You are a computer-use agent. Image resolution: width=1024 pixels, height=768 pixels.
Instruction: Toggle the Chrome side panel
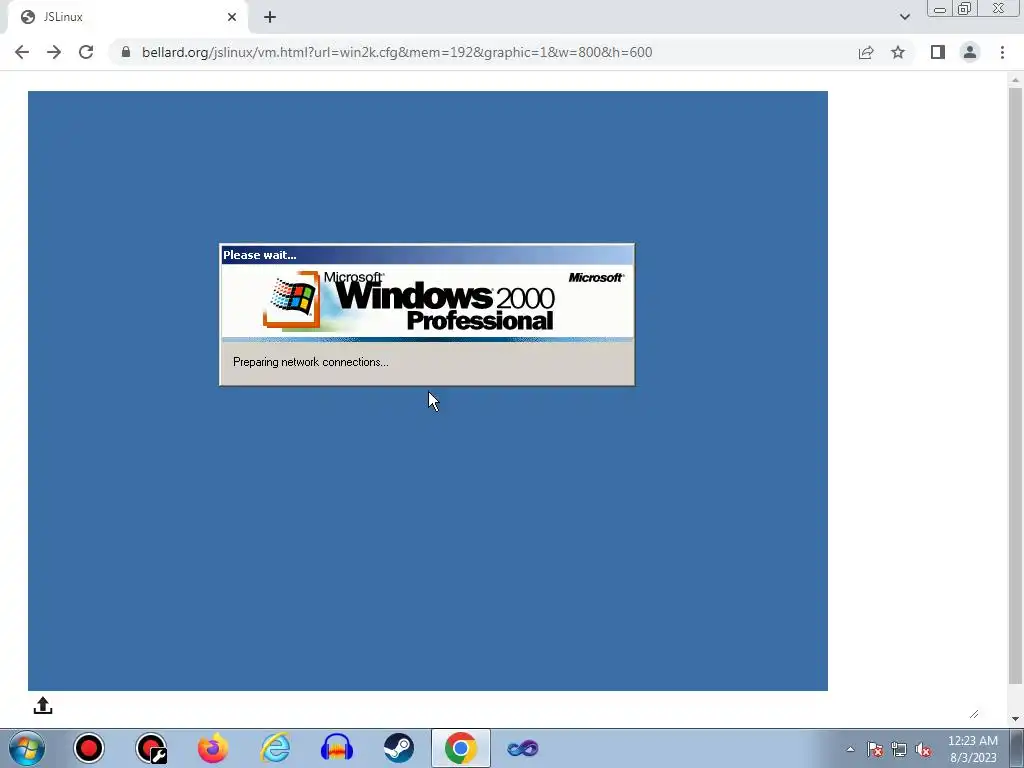click(938, 52)
